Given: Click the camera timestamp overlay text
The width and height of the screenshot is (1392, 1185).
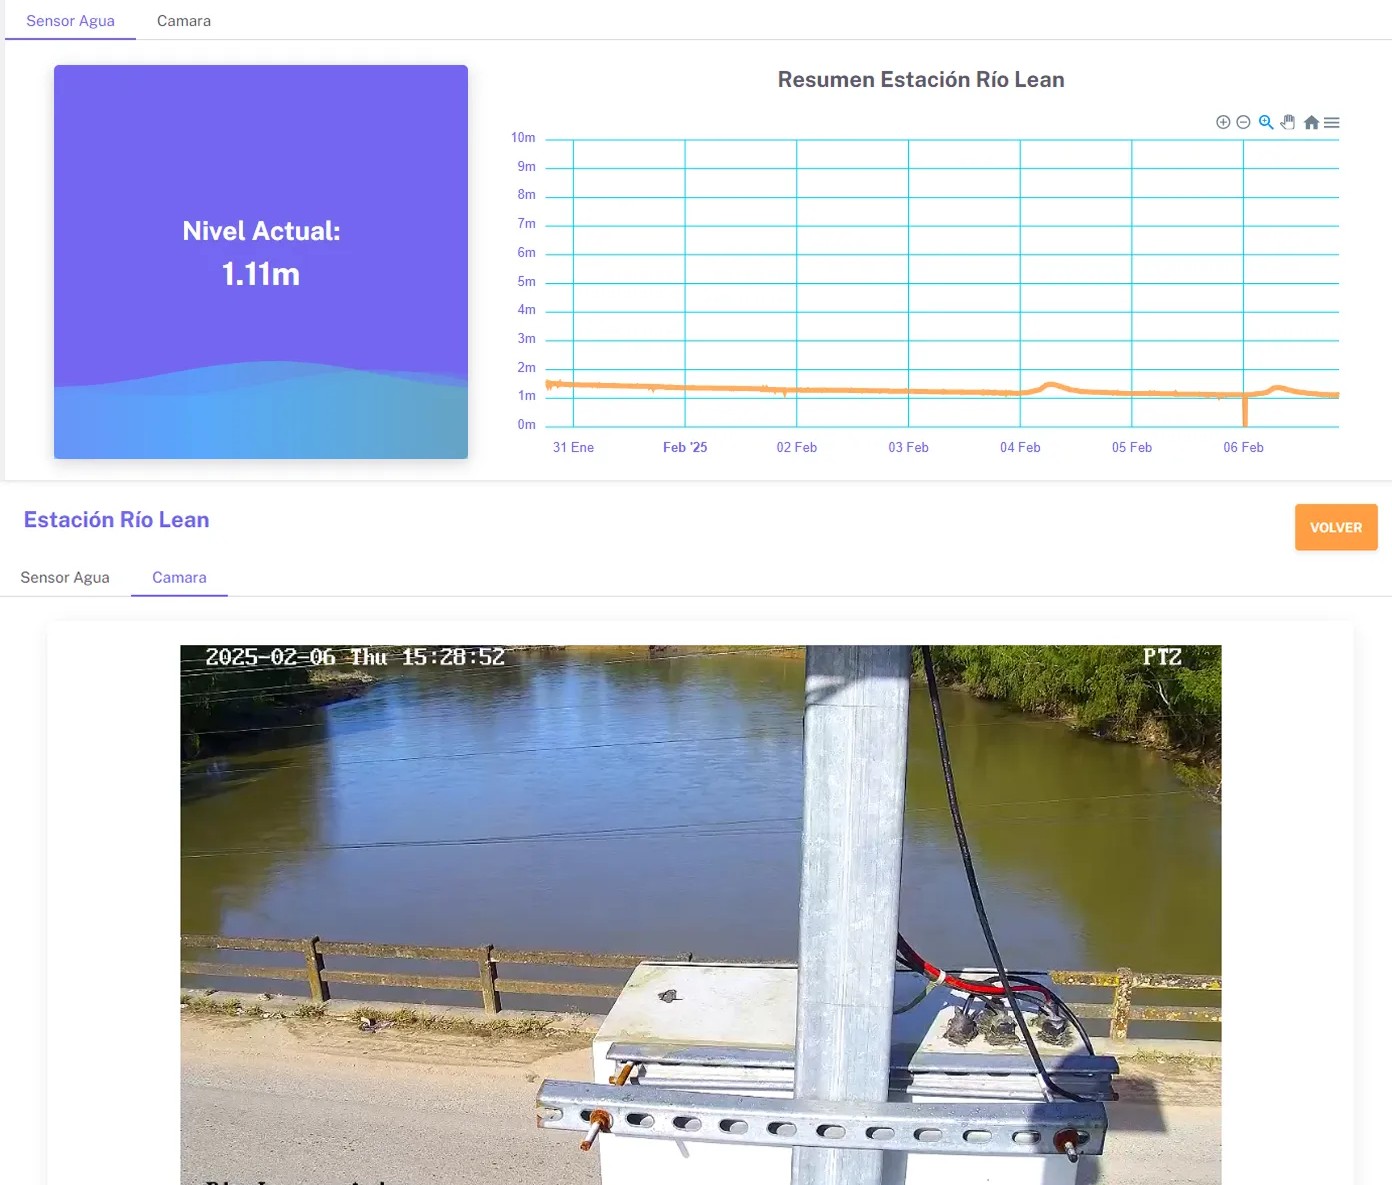Looking at the screenshot, I should click(x=355, y=657).
